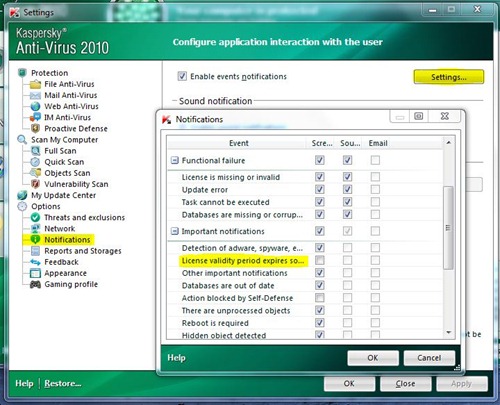Click Kaspersky logo in Settings window title
The width and height of the screenshot is (500, 405).
click(15, 13)
